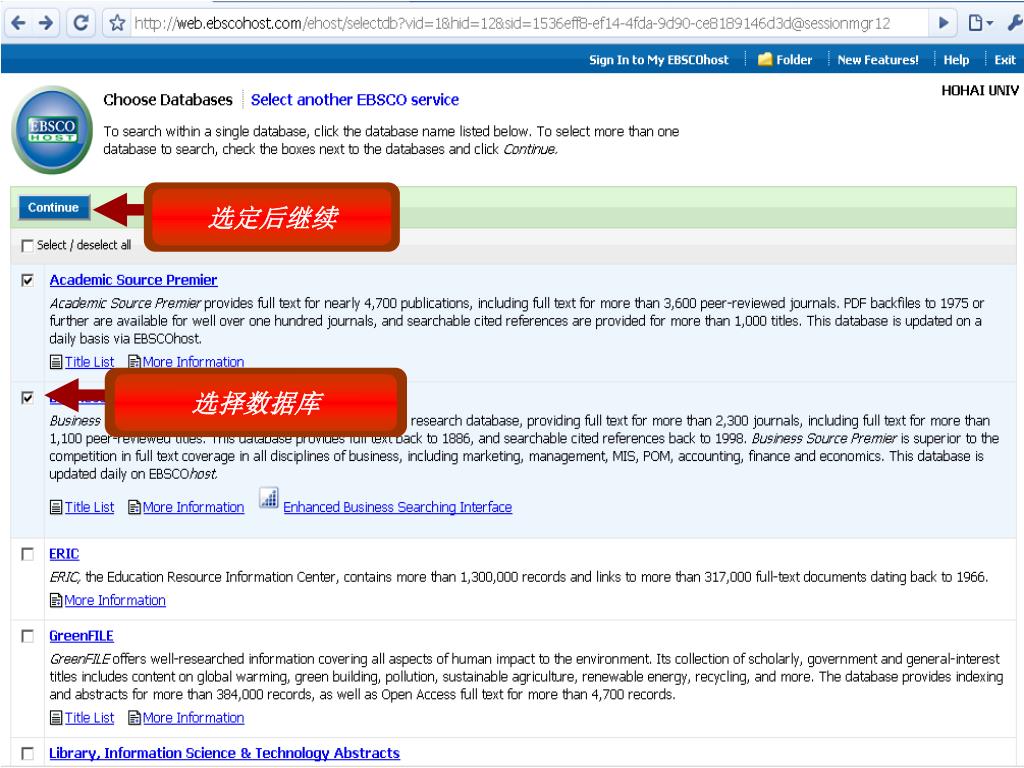
Task: Click the More Information icon under Academic Source Premier
Action: (134, 362)
